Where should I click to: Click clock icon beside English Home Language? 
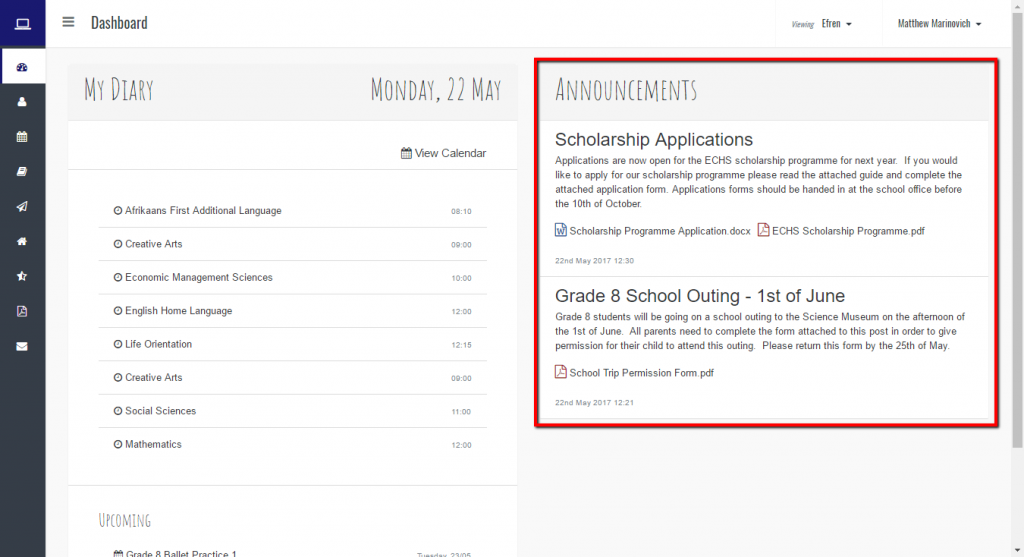pos(118,311)
